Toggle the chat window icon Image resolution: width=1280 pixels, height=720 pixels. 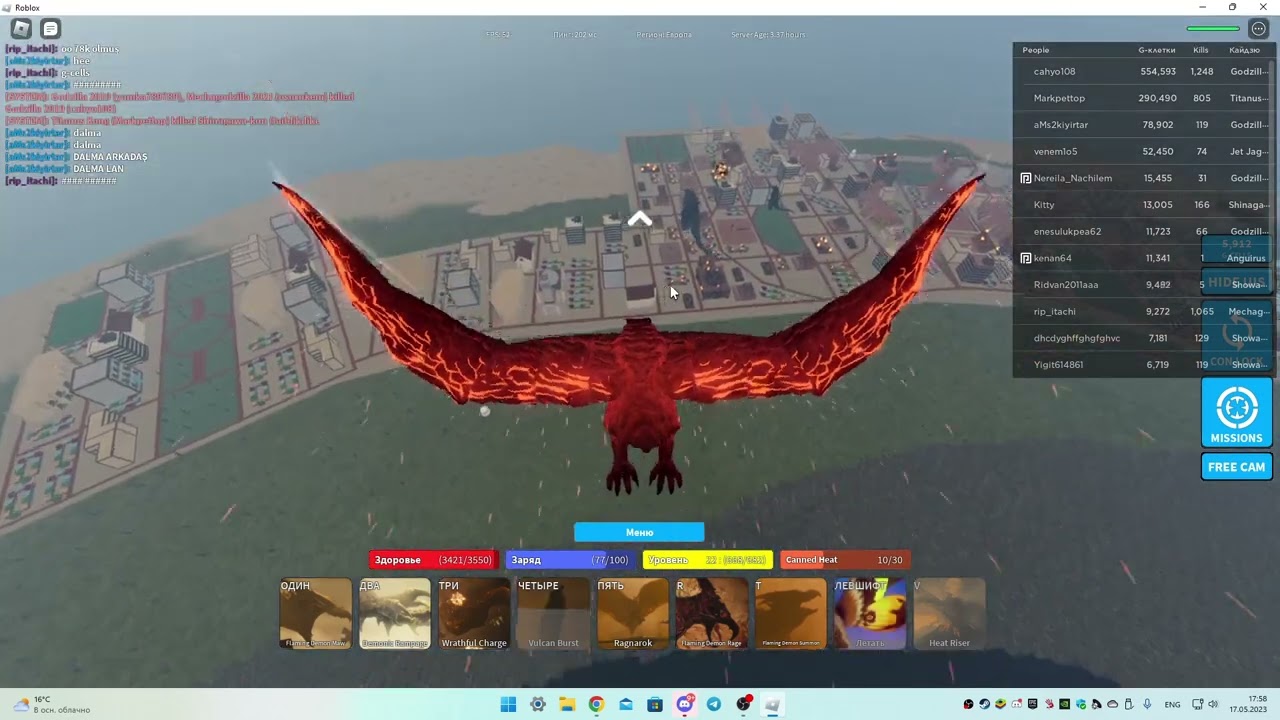click(50, 29)
